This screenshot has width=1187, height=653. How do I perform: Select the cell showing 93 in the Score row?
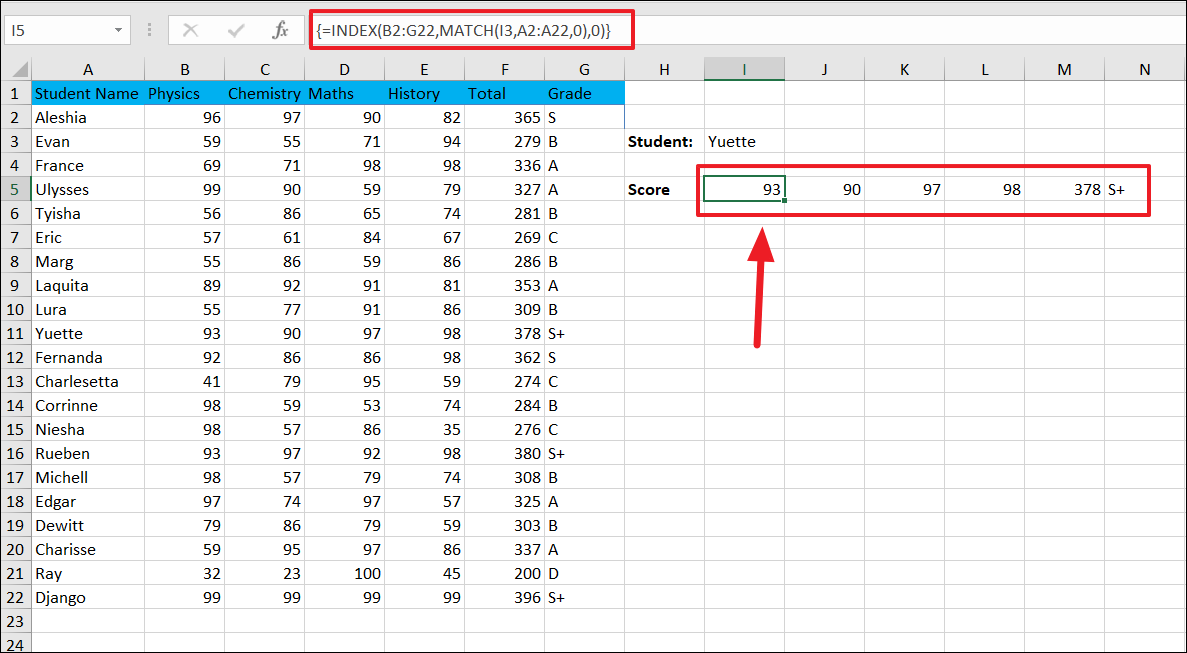(744, 189)
